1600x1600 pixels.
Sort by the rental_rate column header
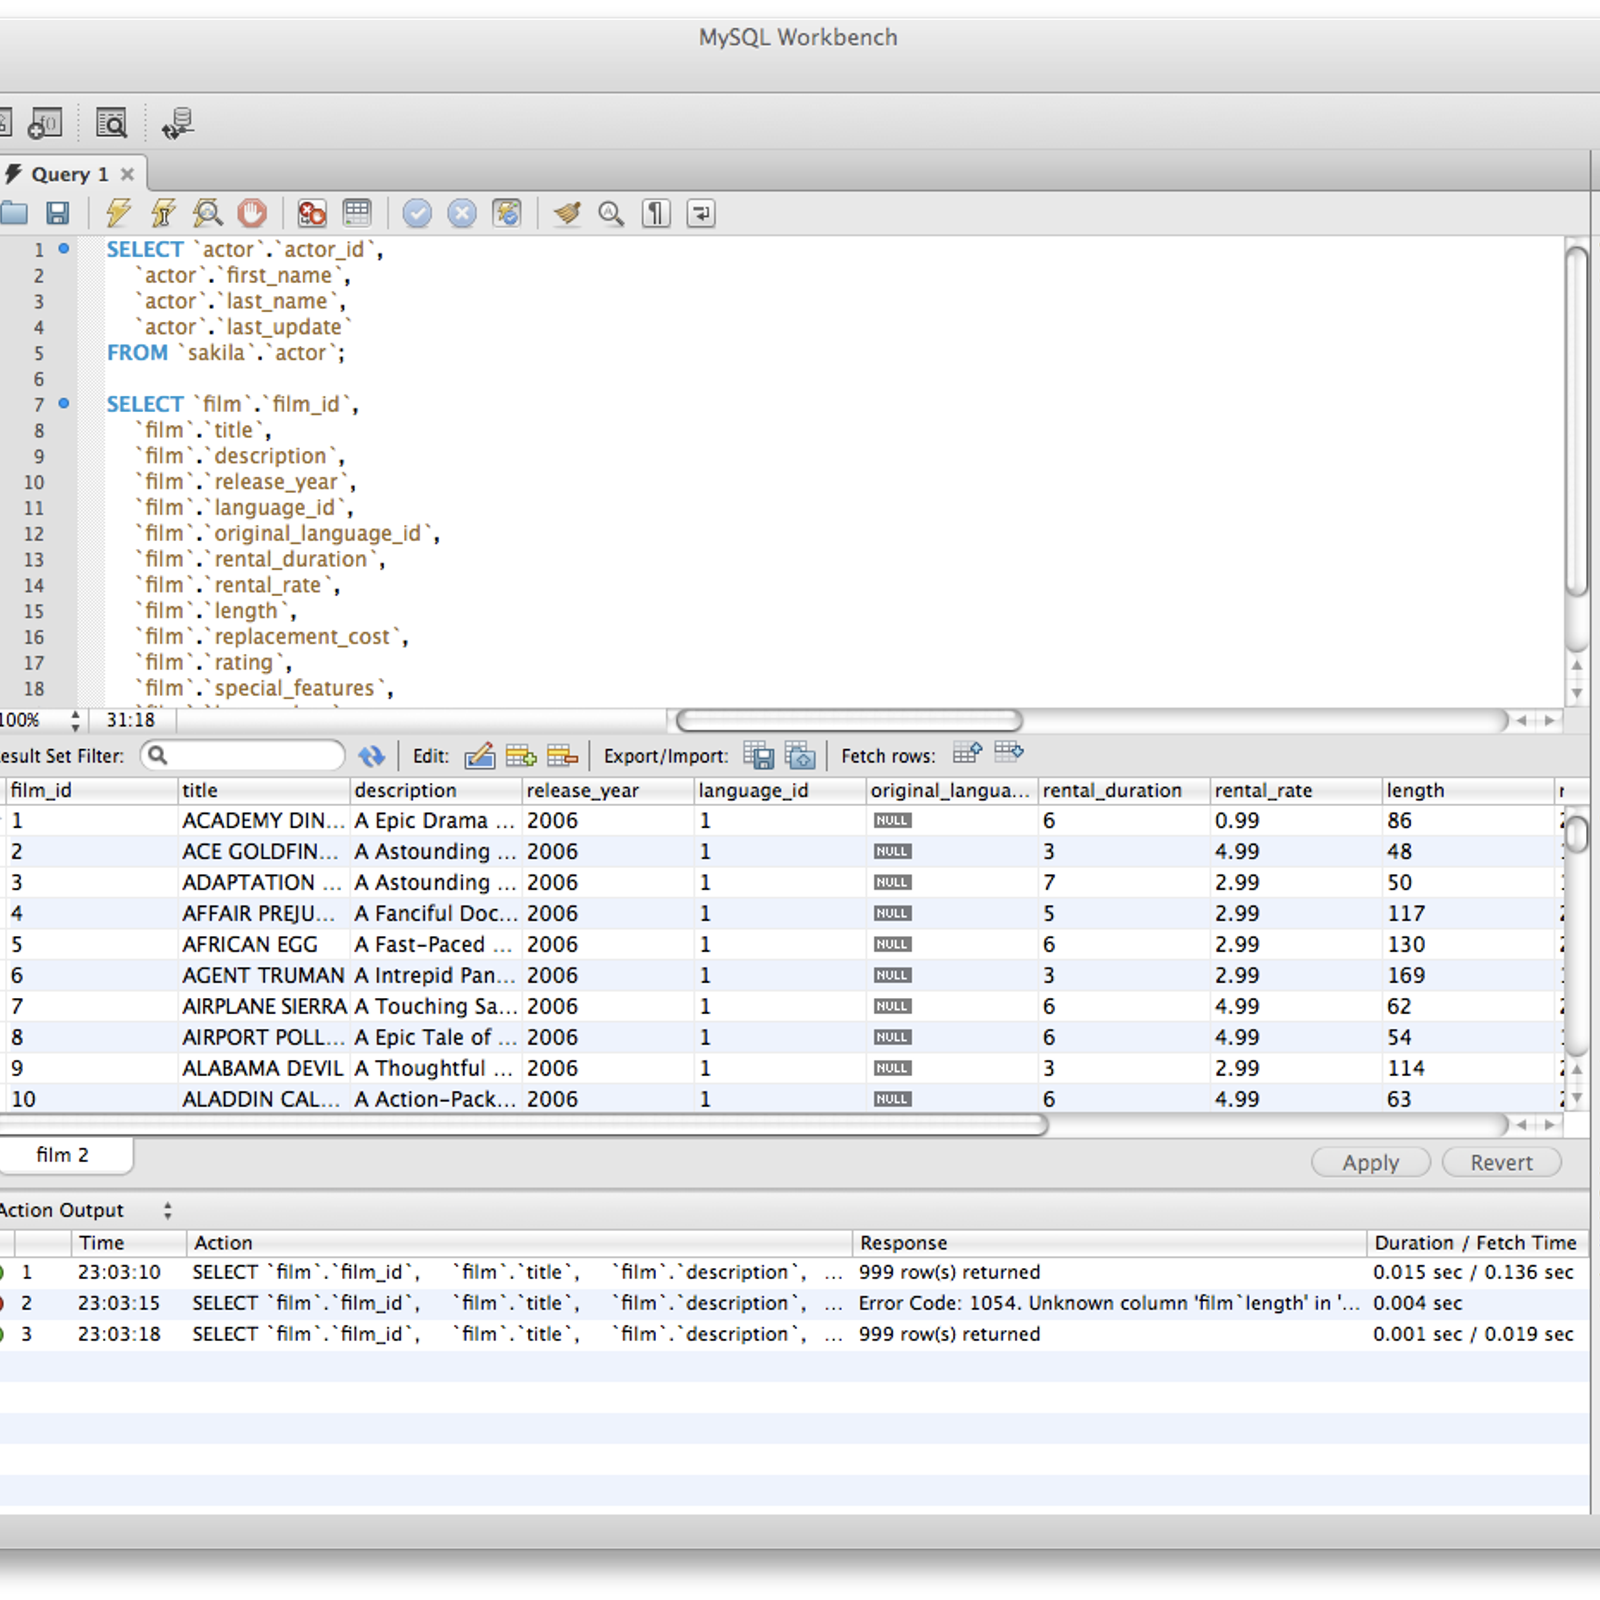point(1296,790)
